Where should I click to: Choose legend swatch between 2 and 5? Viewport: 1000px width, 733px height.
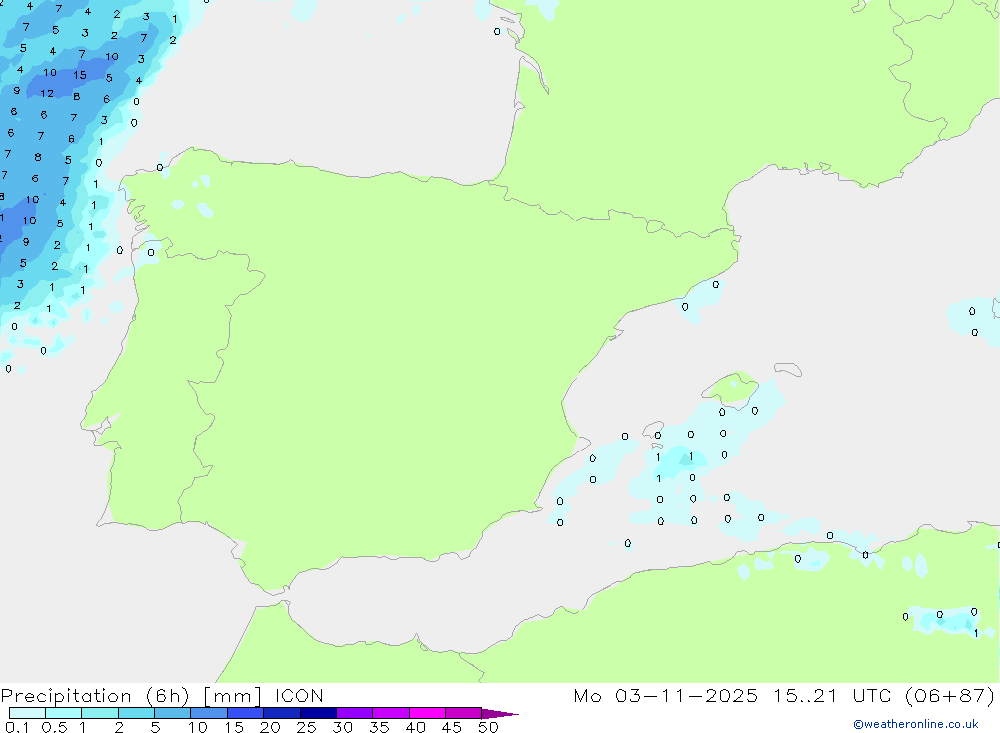tap(136, 713)
